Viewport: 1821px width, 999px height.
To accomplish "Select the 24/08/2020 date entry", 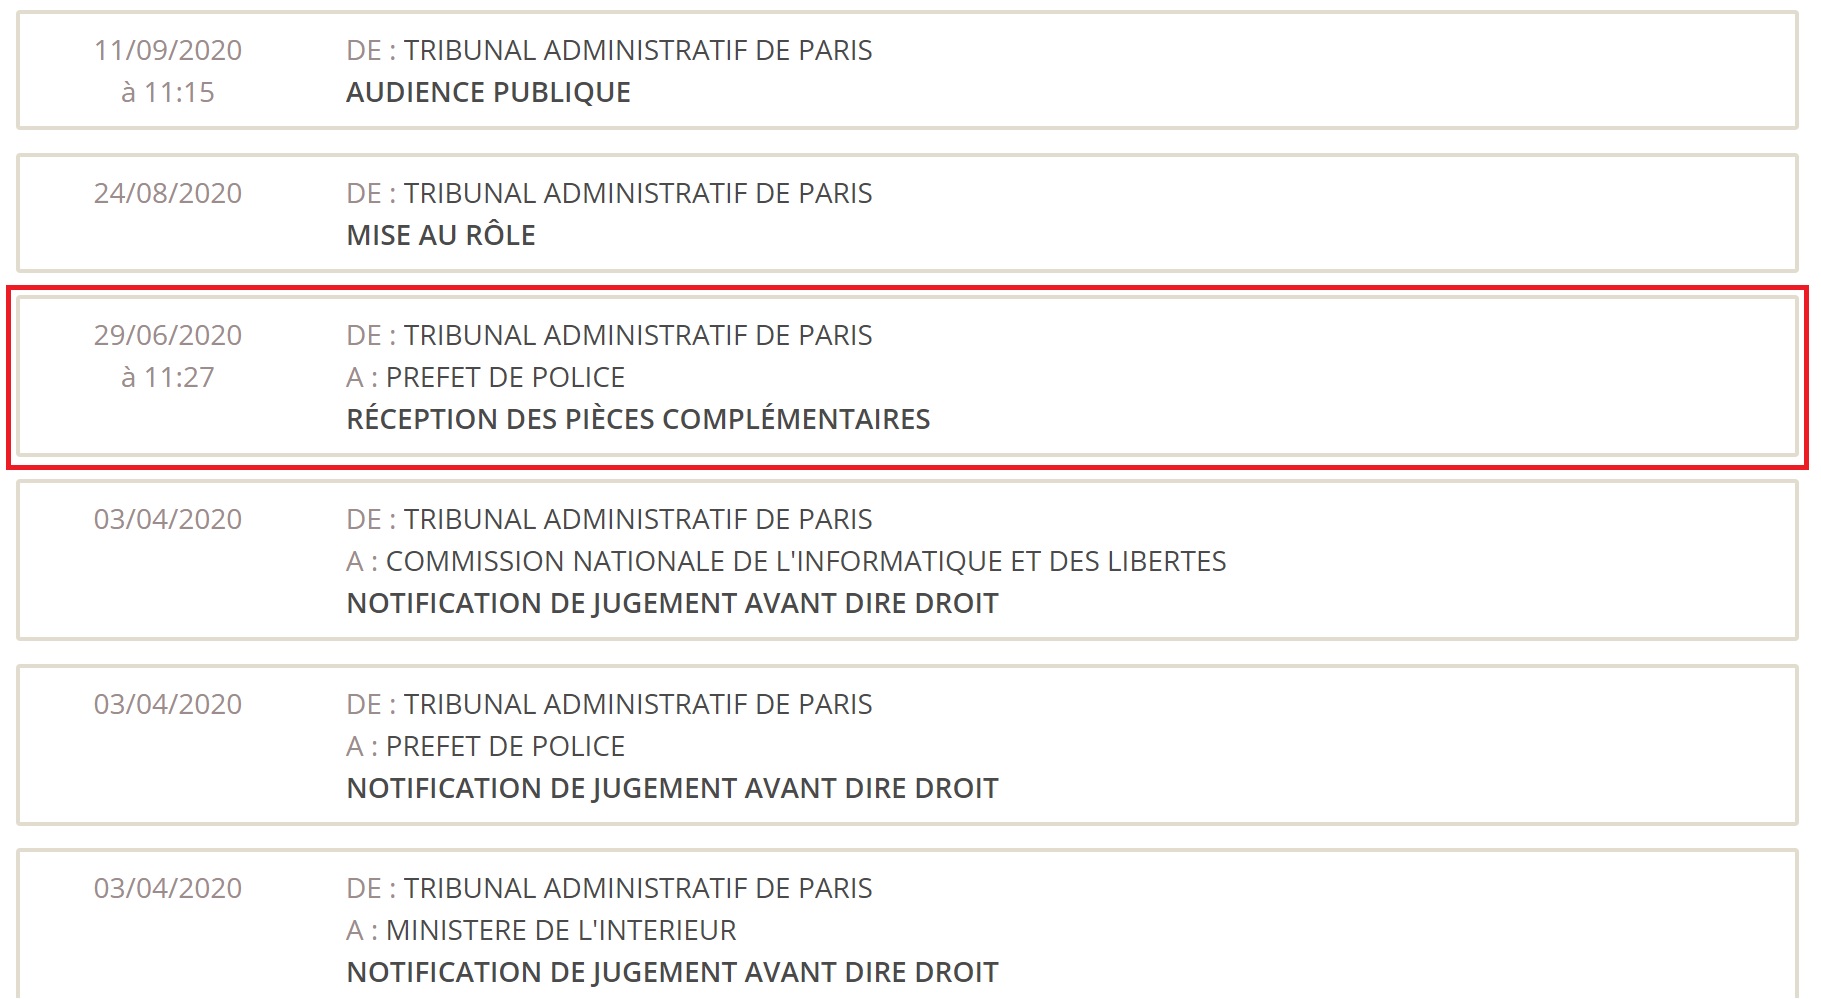I will (x=168, y=193).
